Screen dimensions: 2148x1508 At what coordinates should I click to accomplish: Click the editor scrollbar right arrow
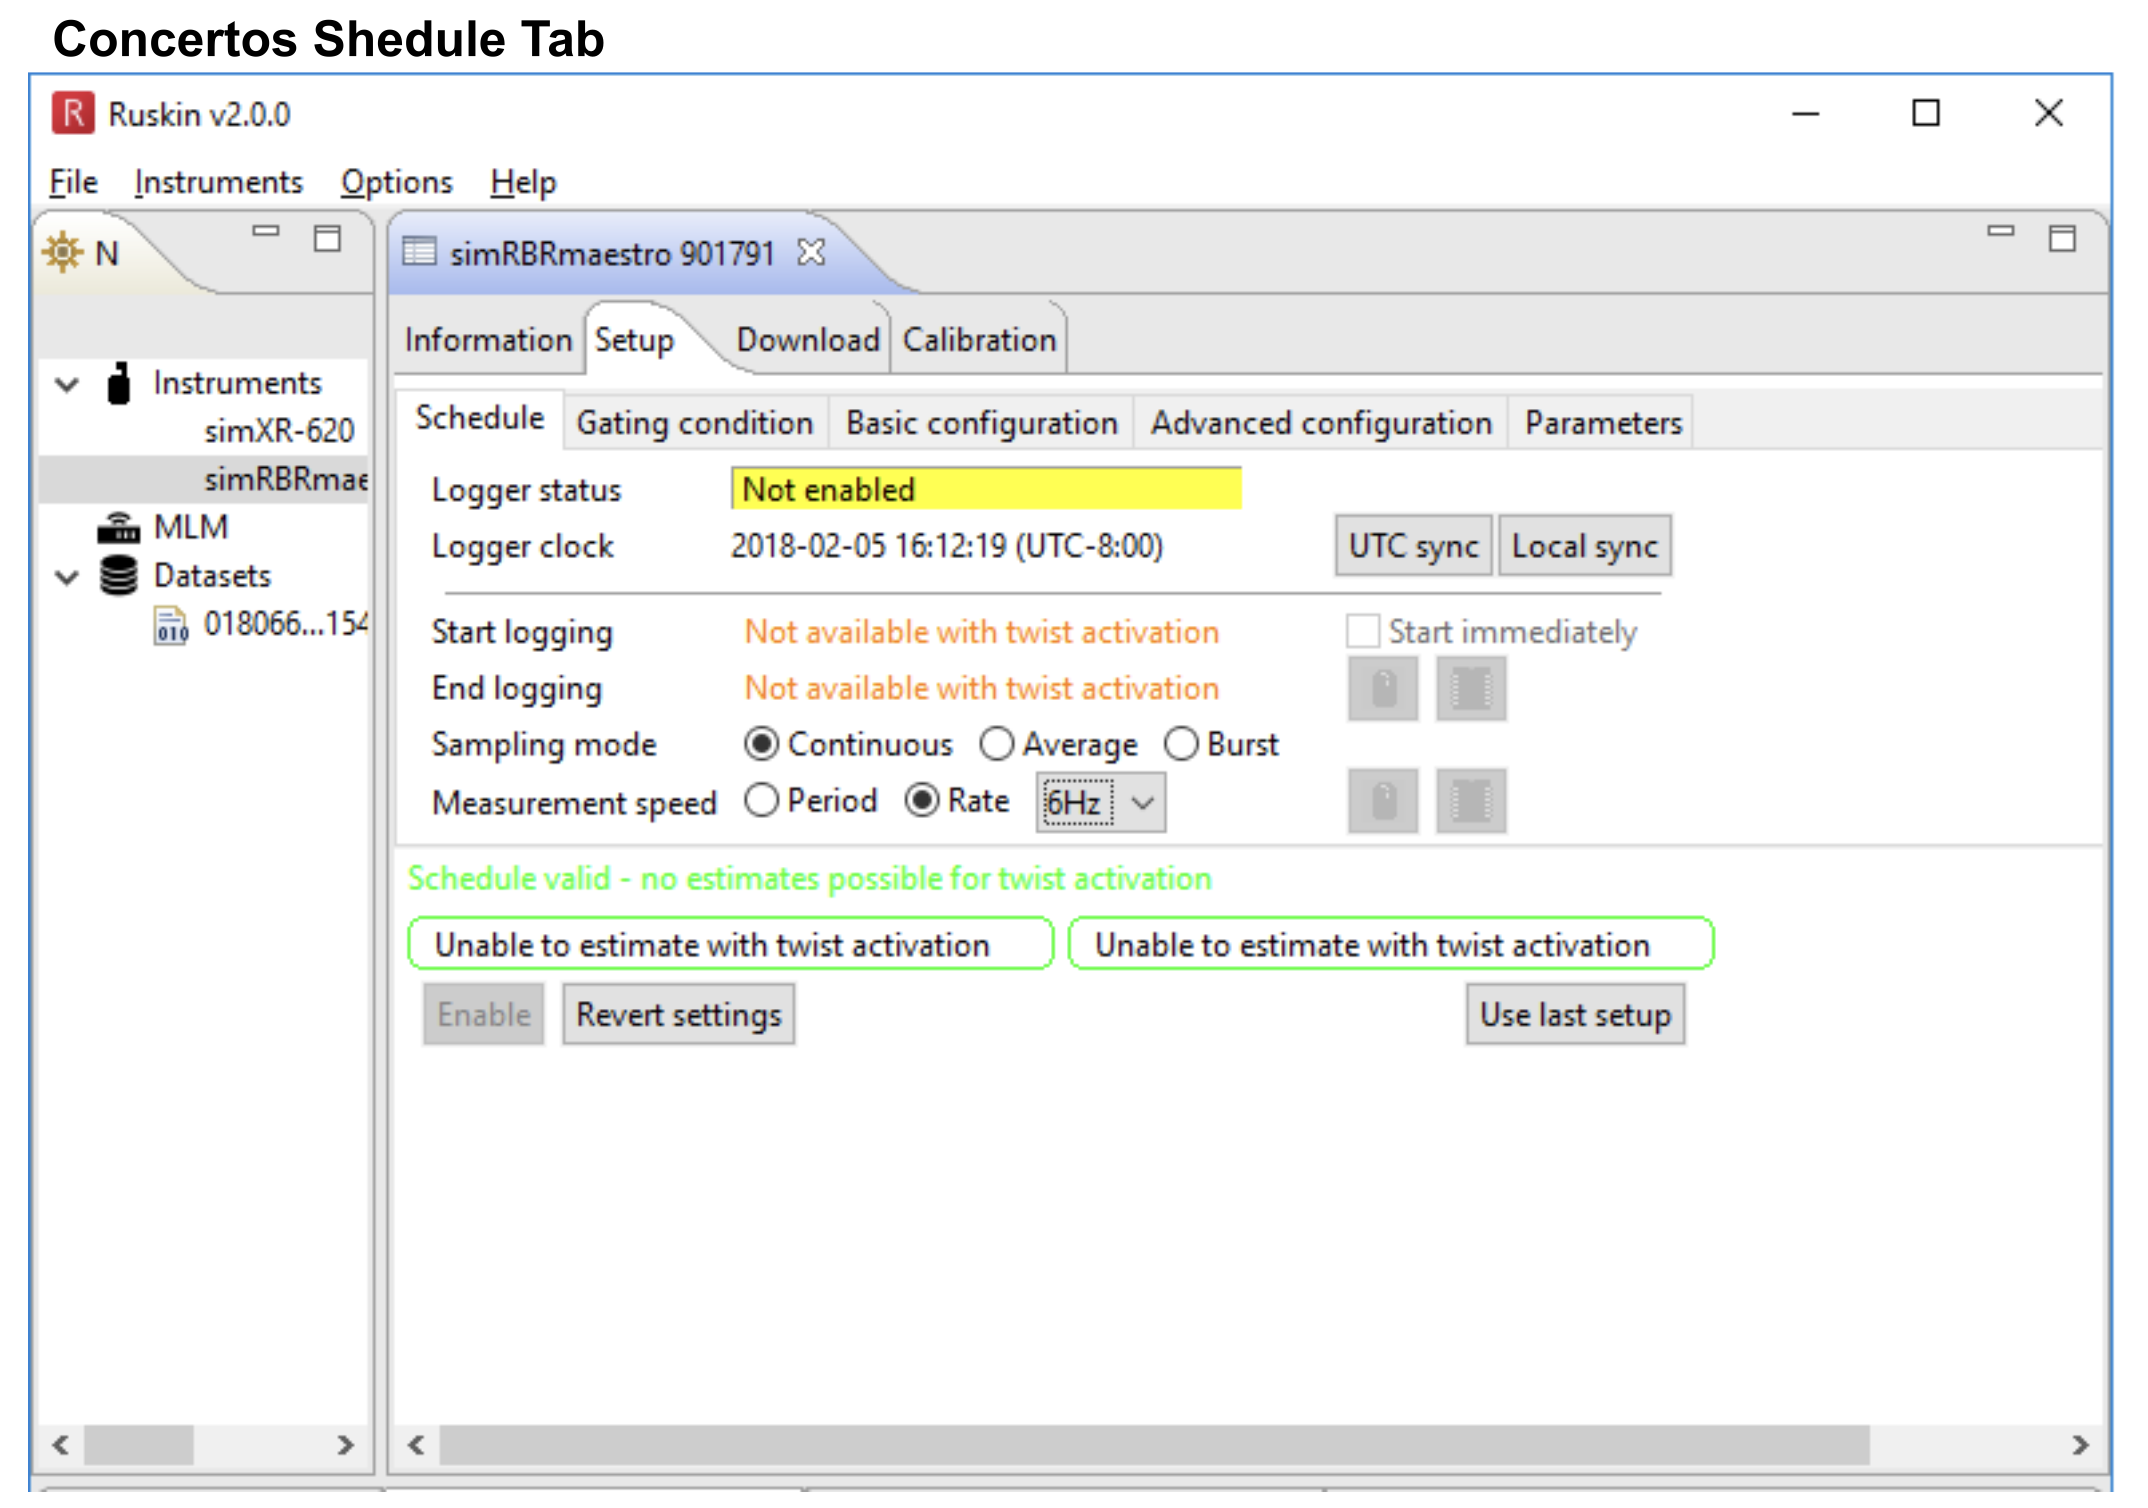(2081, 1445)
